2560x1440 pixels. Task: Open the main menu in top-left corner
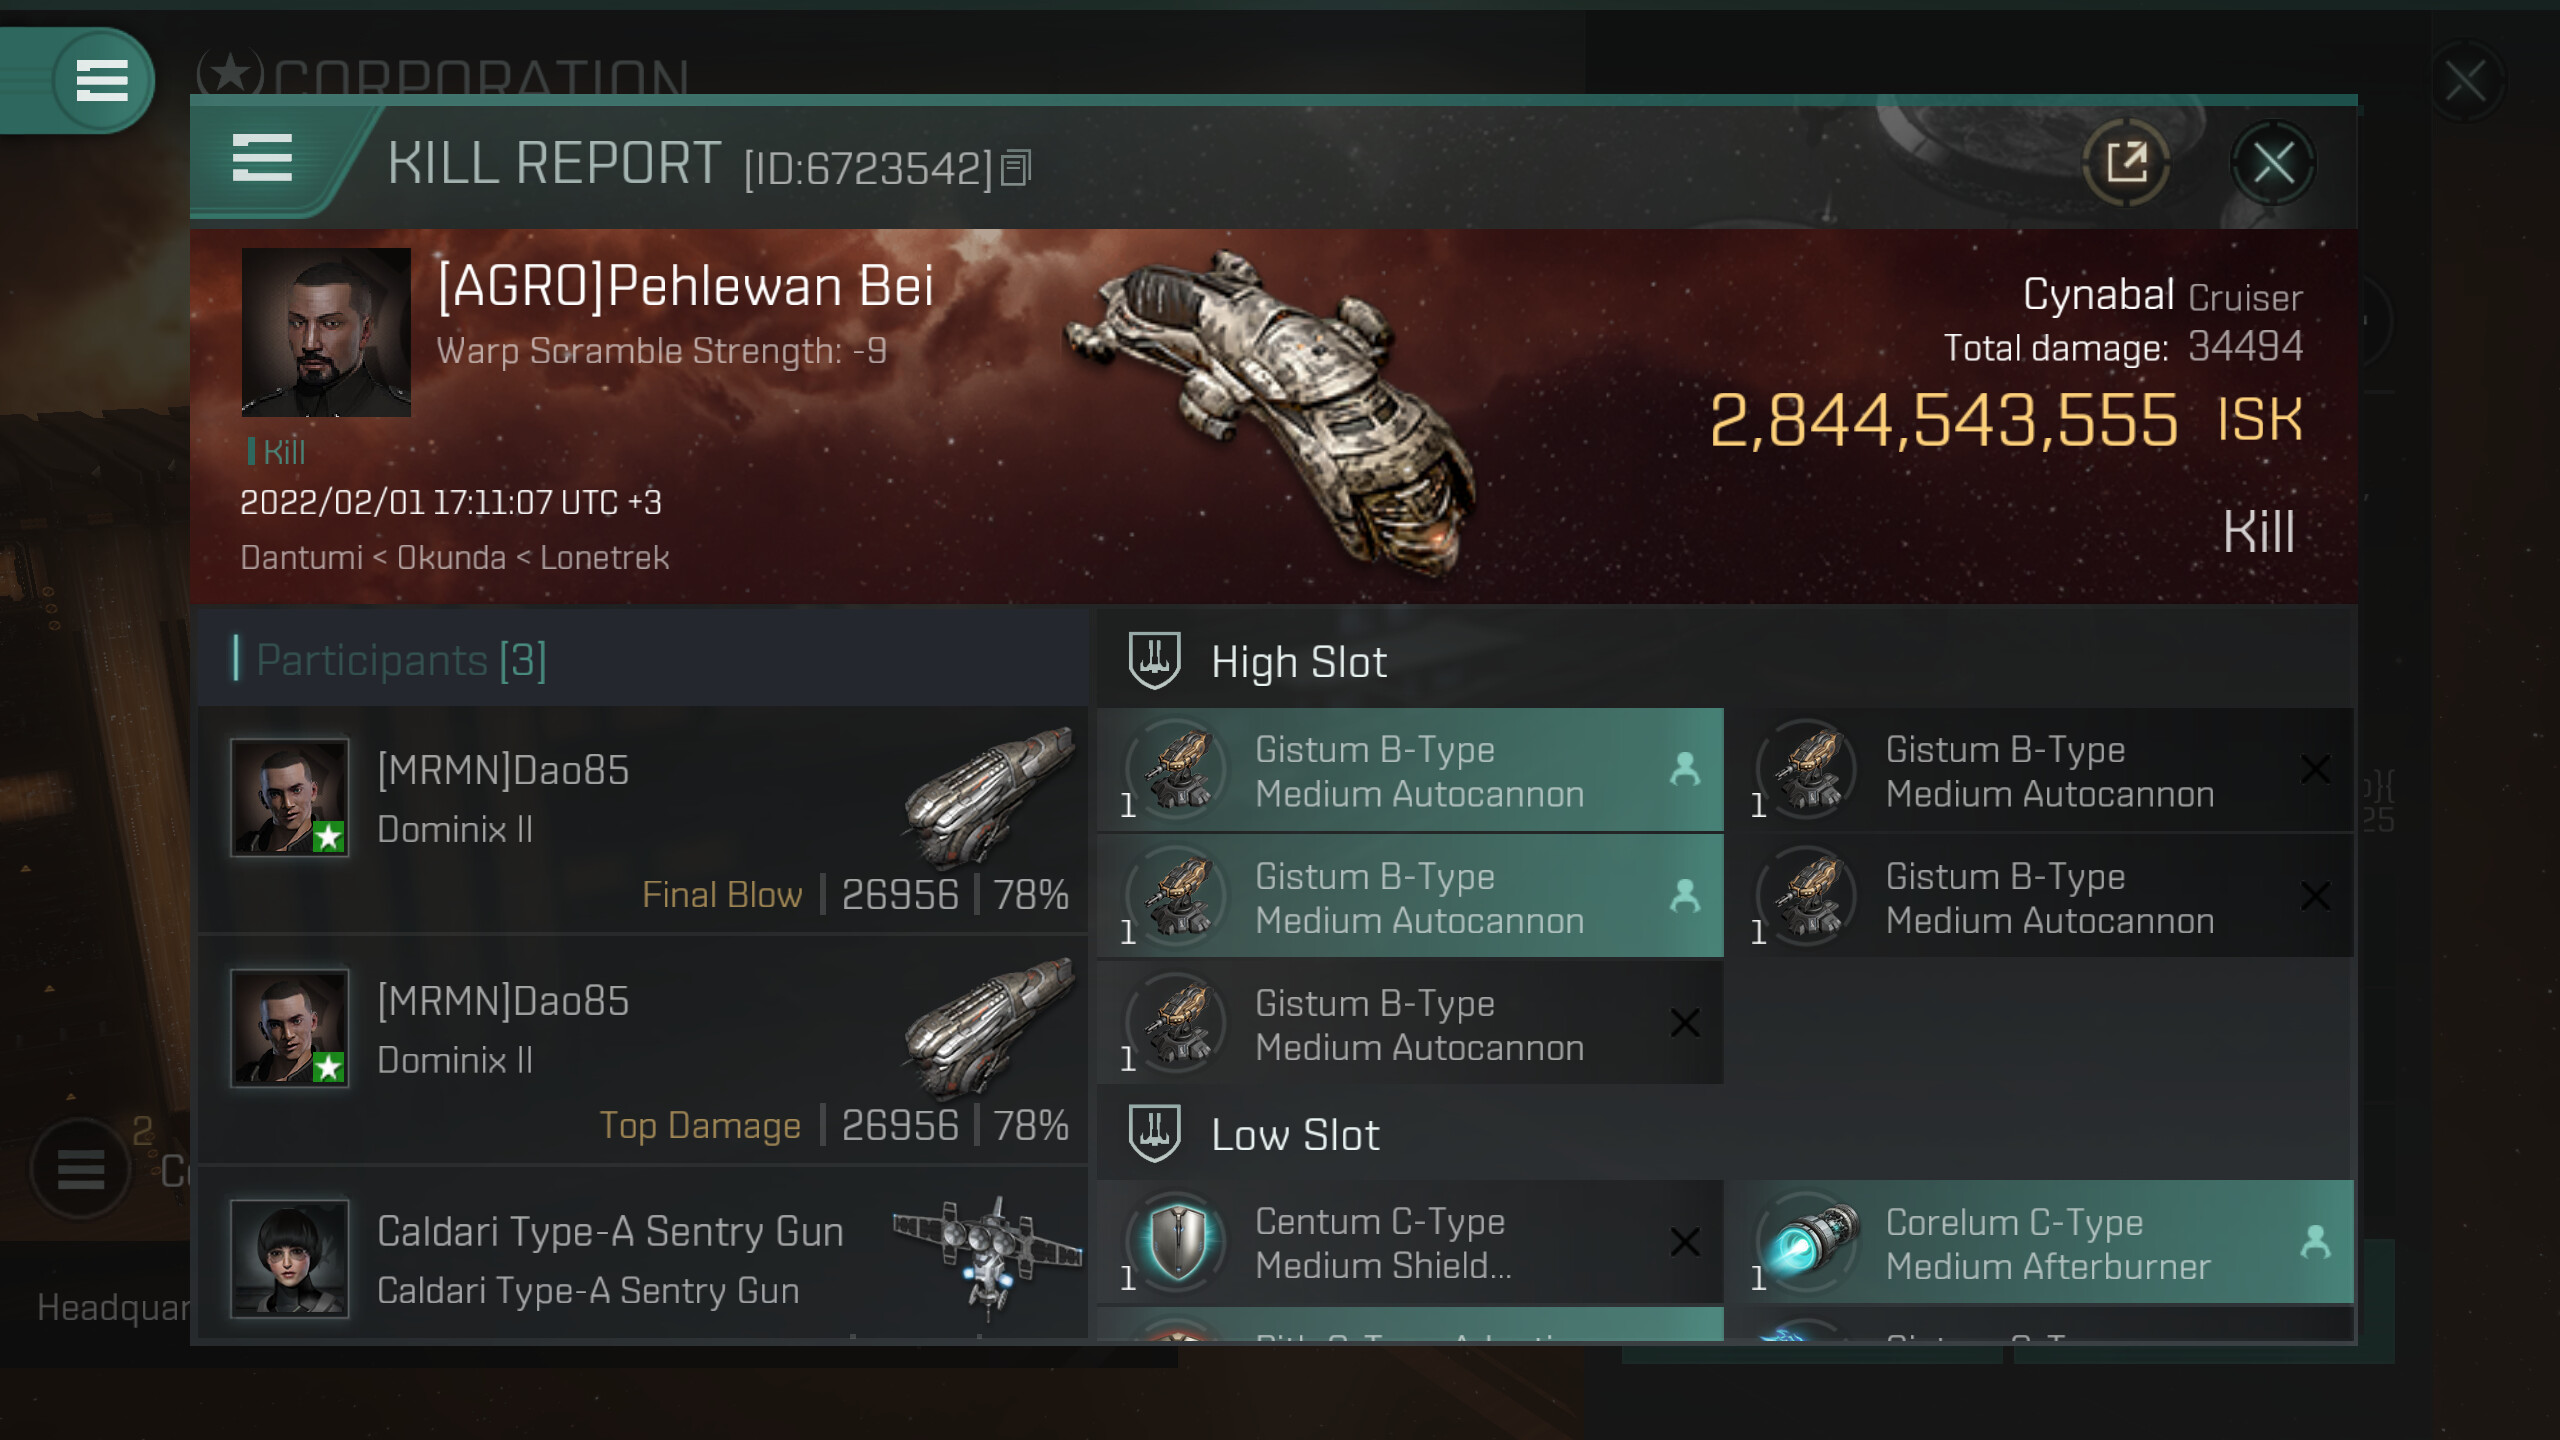(102, 80)
